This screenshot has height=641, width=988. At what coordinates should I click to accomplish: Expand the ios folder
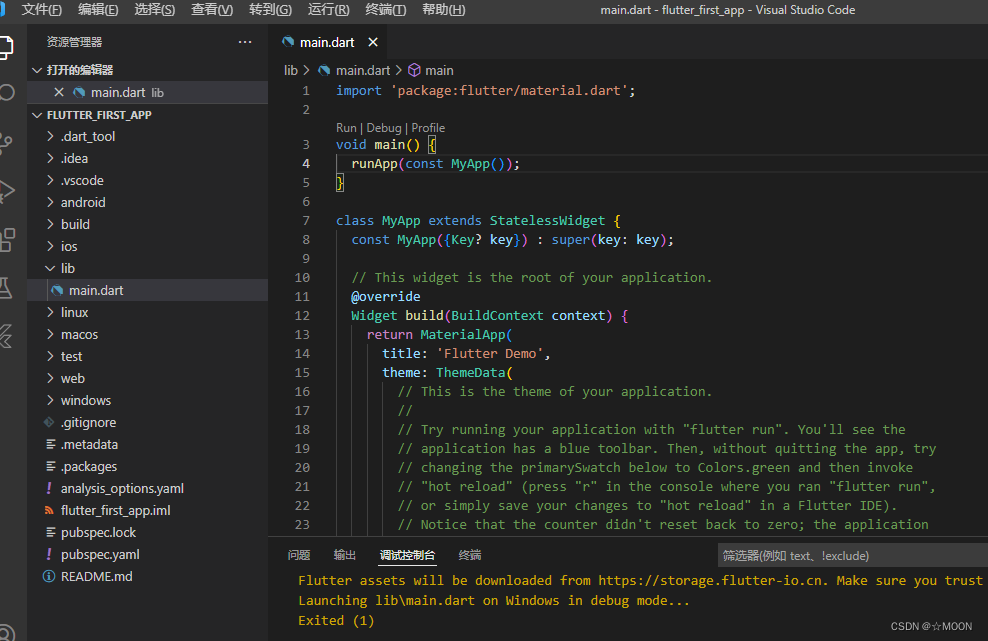50,246
